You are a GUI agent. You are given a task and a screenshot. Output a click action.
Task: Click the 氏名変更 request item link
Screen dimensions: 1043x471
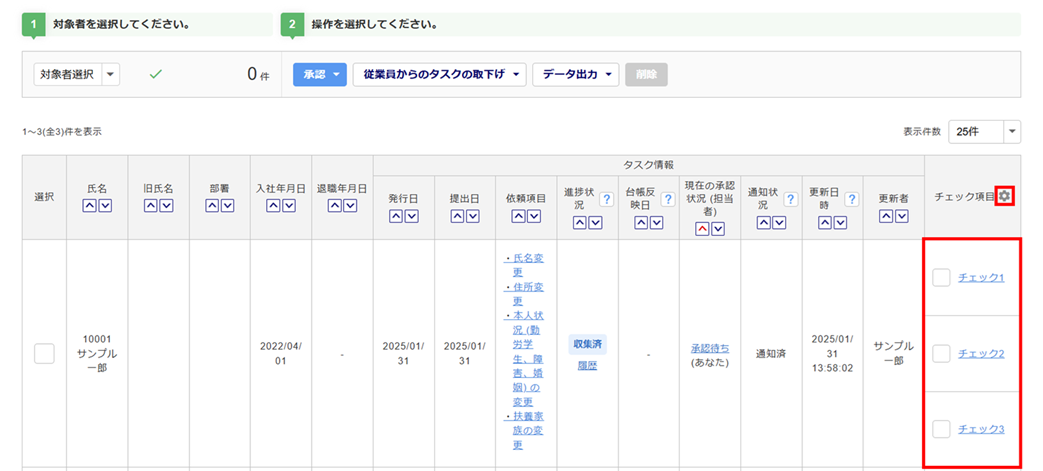pyautogui.click(x=524, y=265)
